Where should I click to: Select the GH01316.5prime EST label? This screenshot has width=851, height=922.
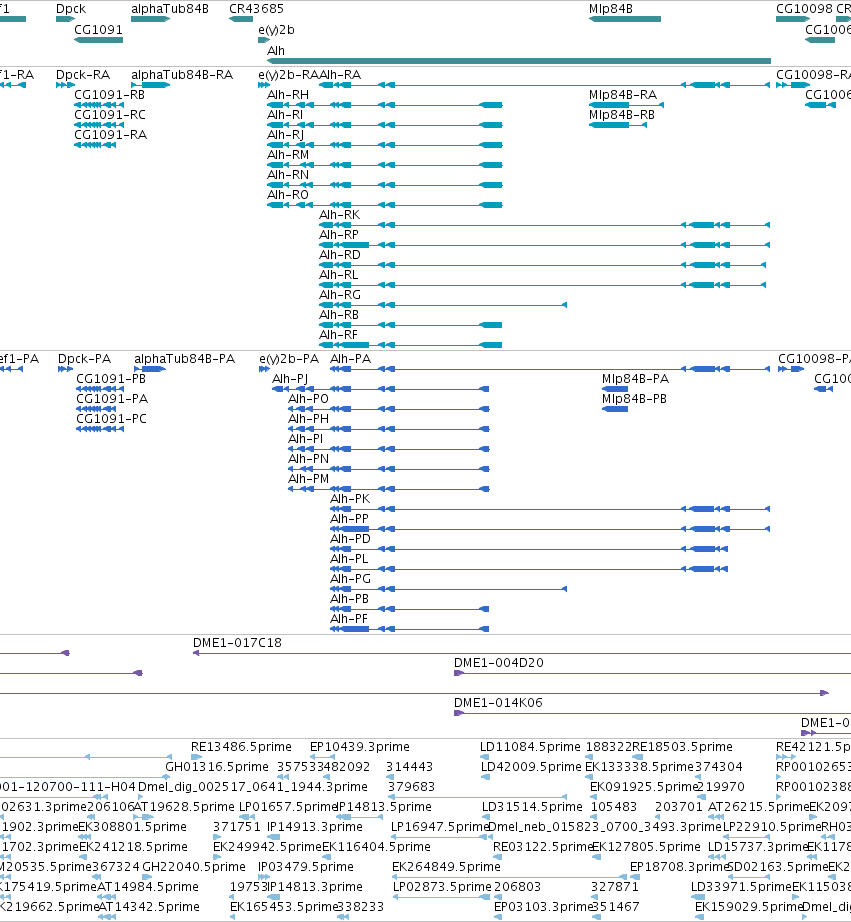tap(217, 767)
